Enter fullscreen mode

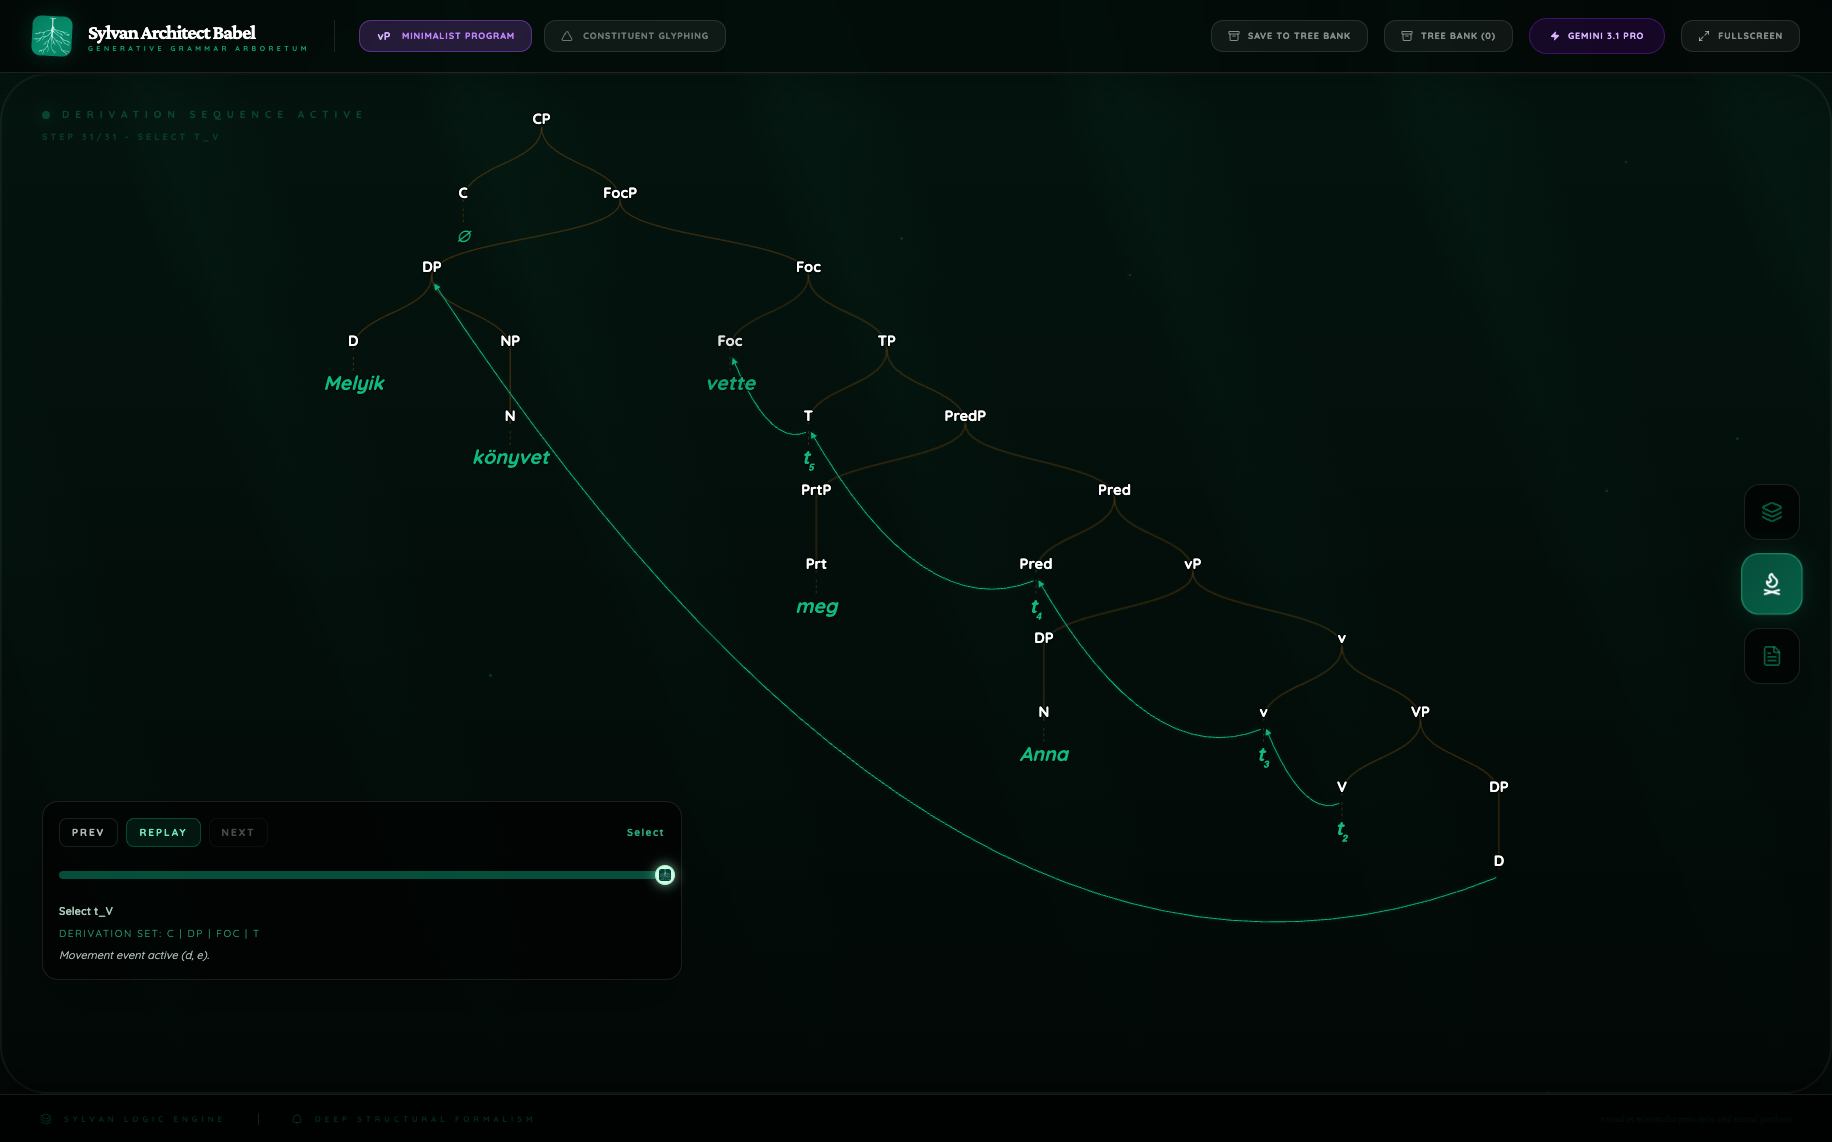[1739, 36]
